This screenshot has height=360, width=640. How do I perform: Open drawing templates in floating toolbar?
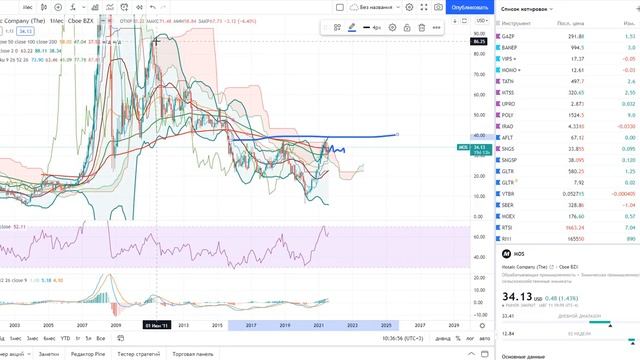(x=337, y=27)
